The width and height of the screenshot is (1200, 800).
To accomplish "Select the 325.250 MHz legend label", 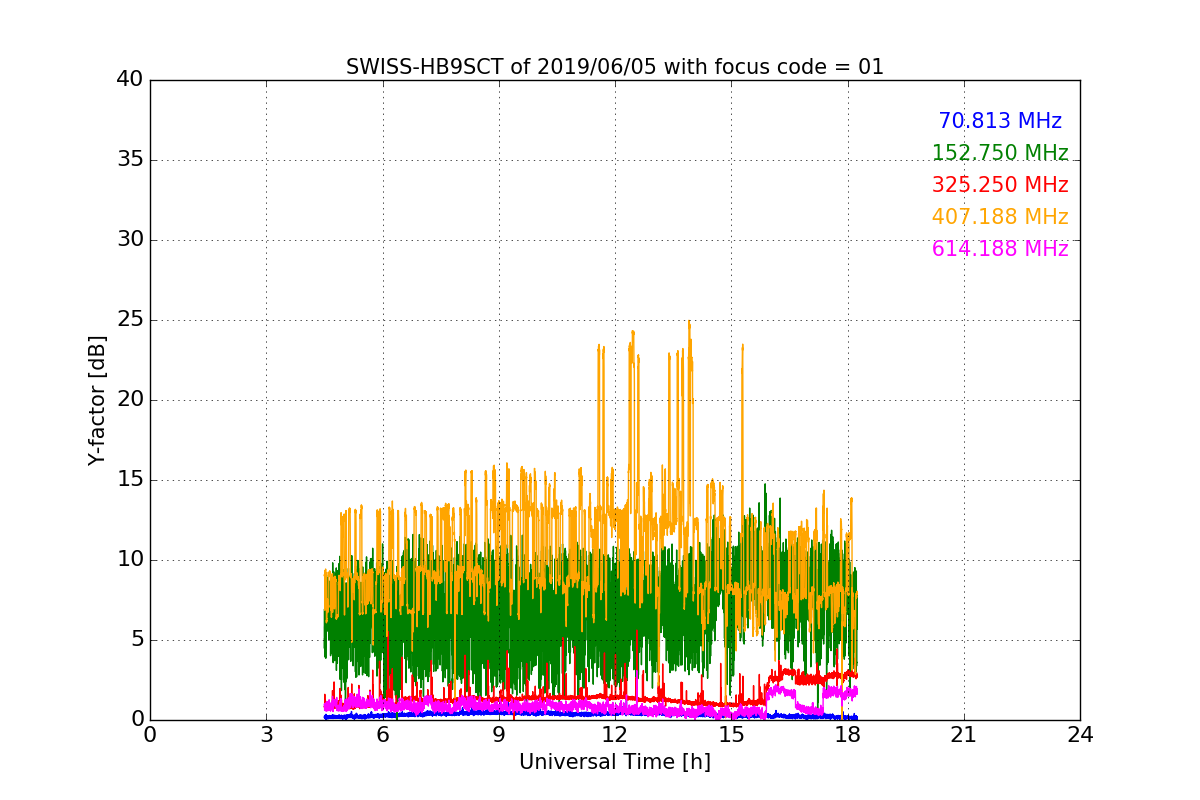I will tap(1000, 185).
